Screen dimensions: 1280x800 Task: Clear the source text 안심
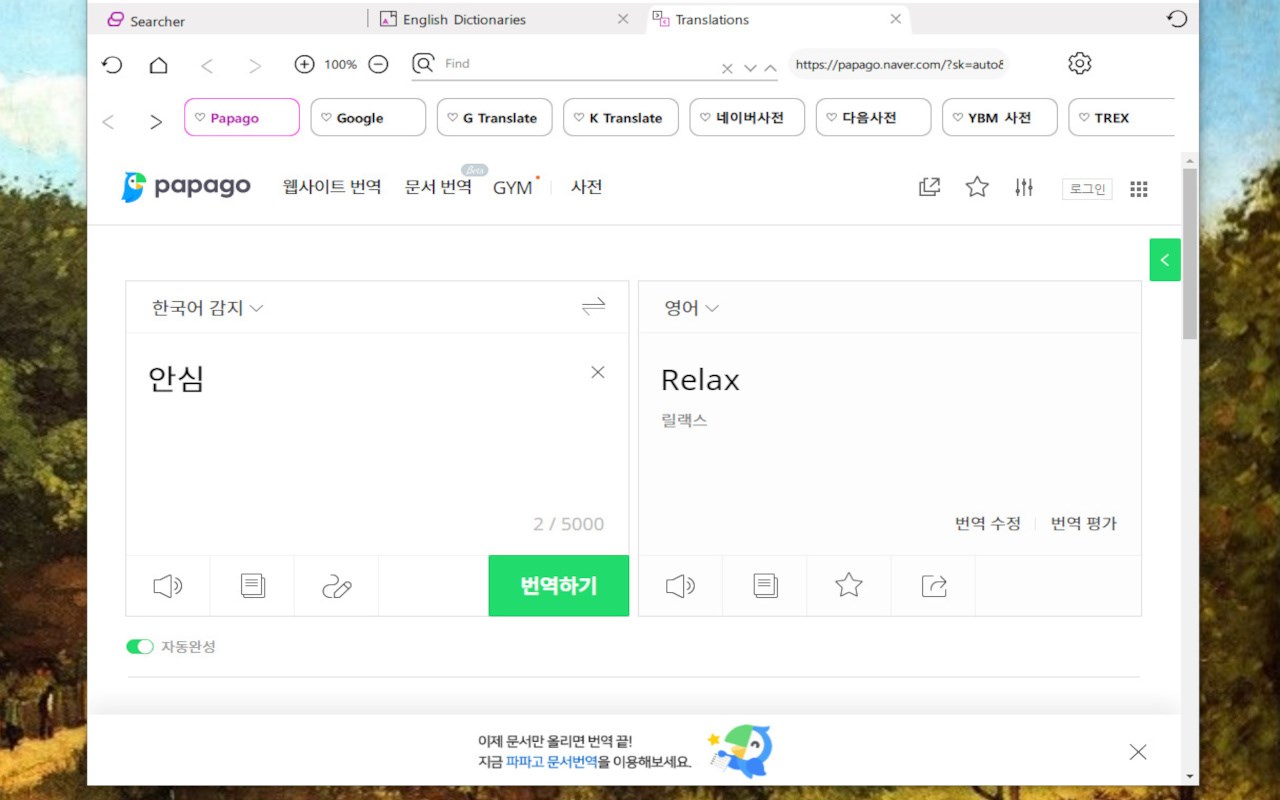(x=598, y=372)
